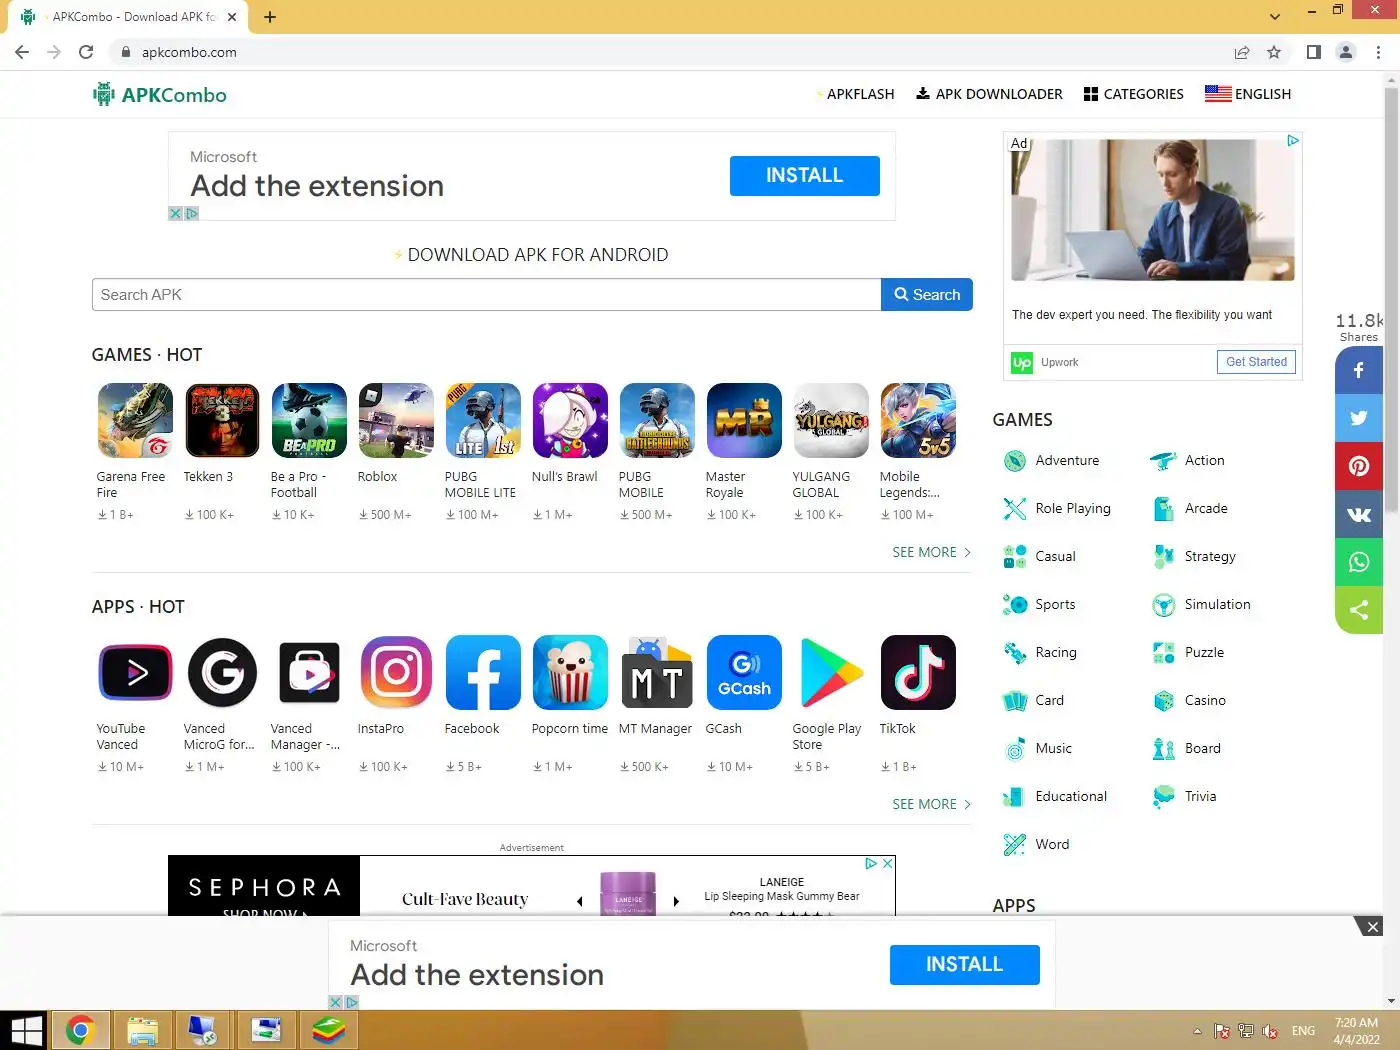This screenshot has height=1050, width=1400.
Task: Open the Trivia games category
Action: tap(1184, 796)
